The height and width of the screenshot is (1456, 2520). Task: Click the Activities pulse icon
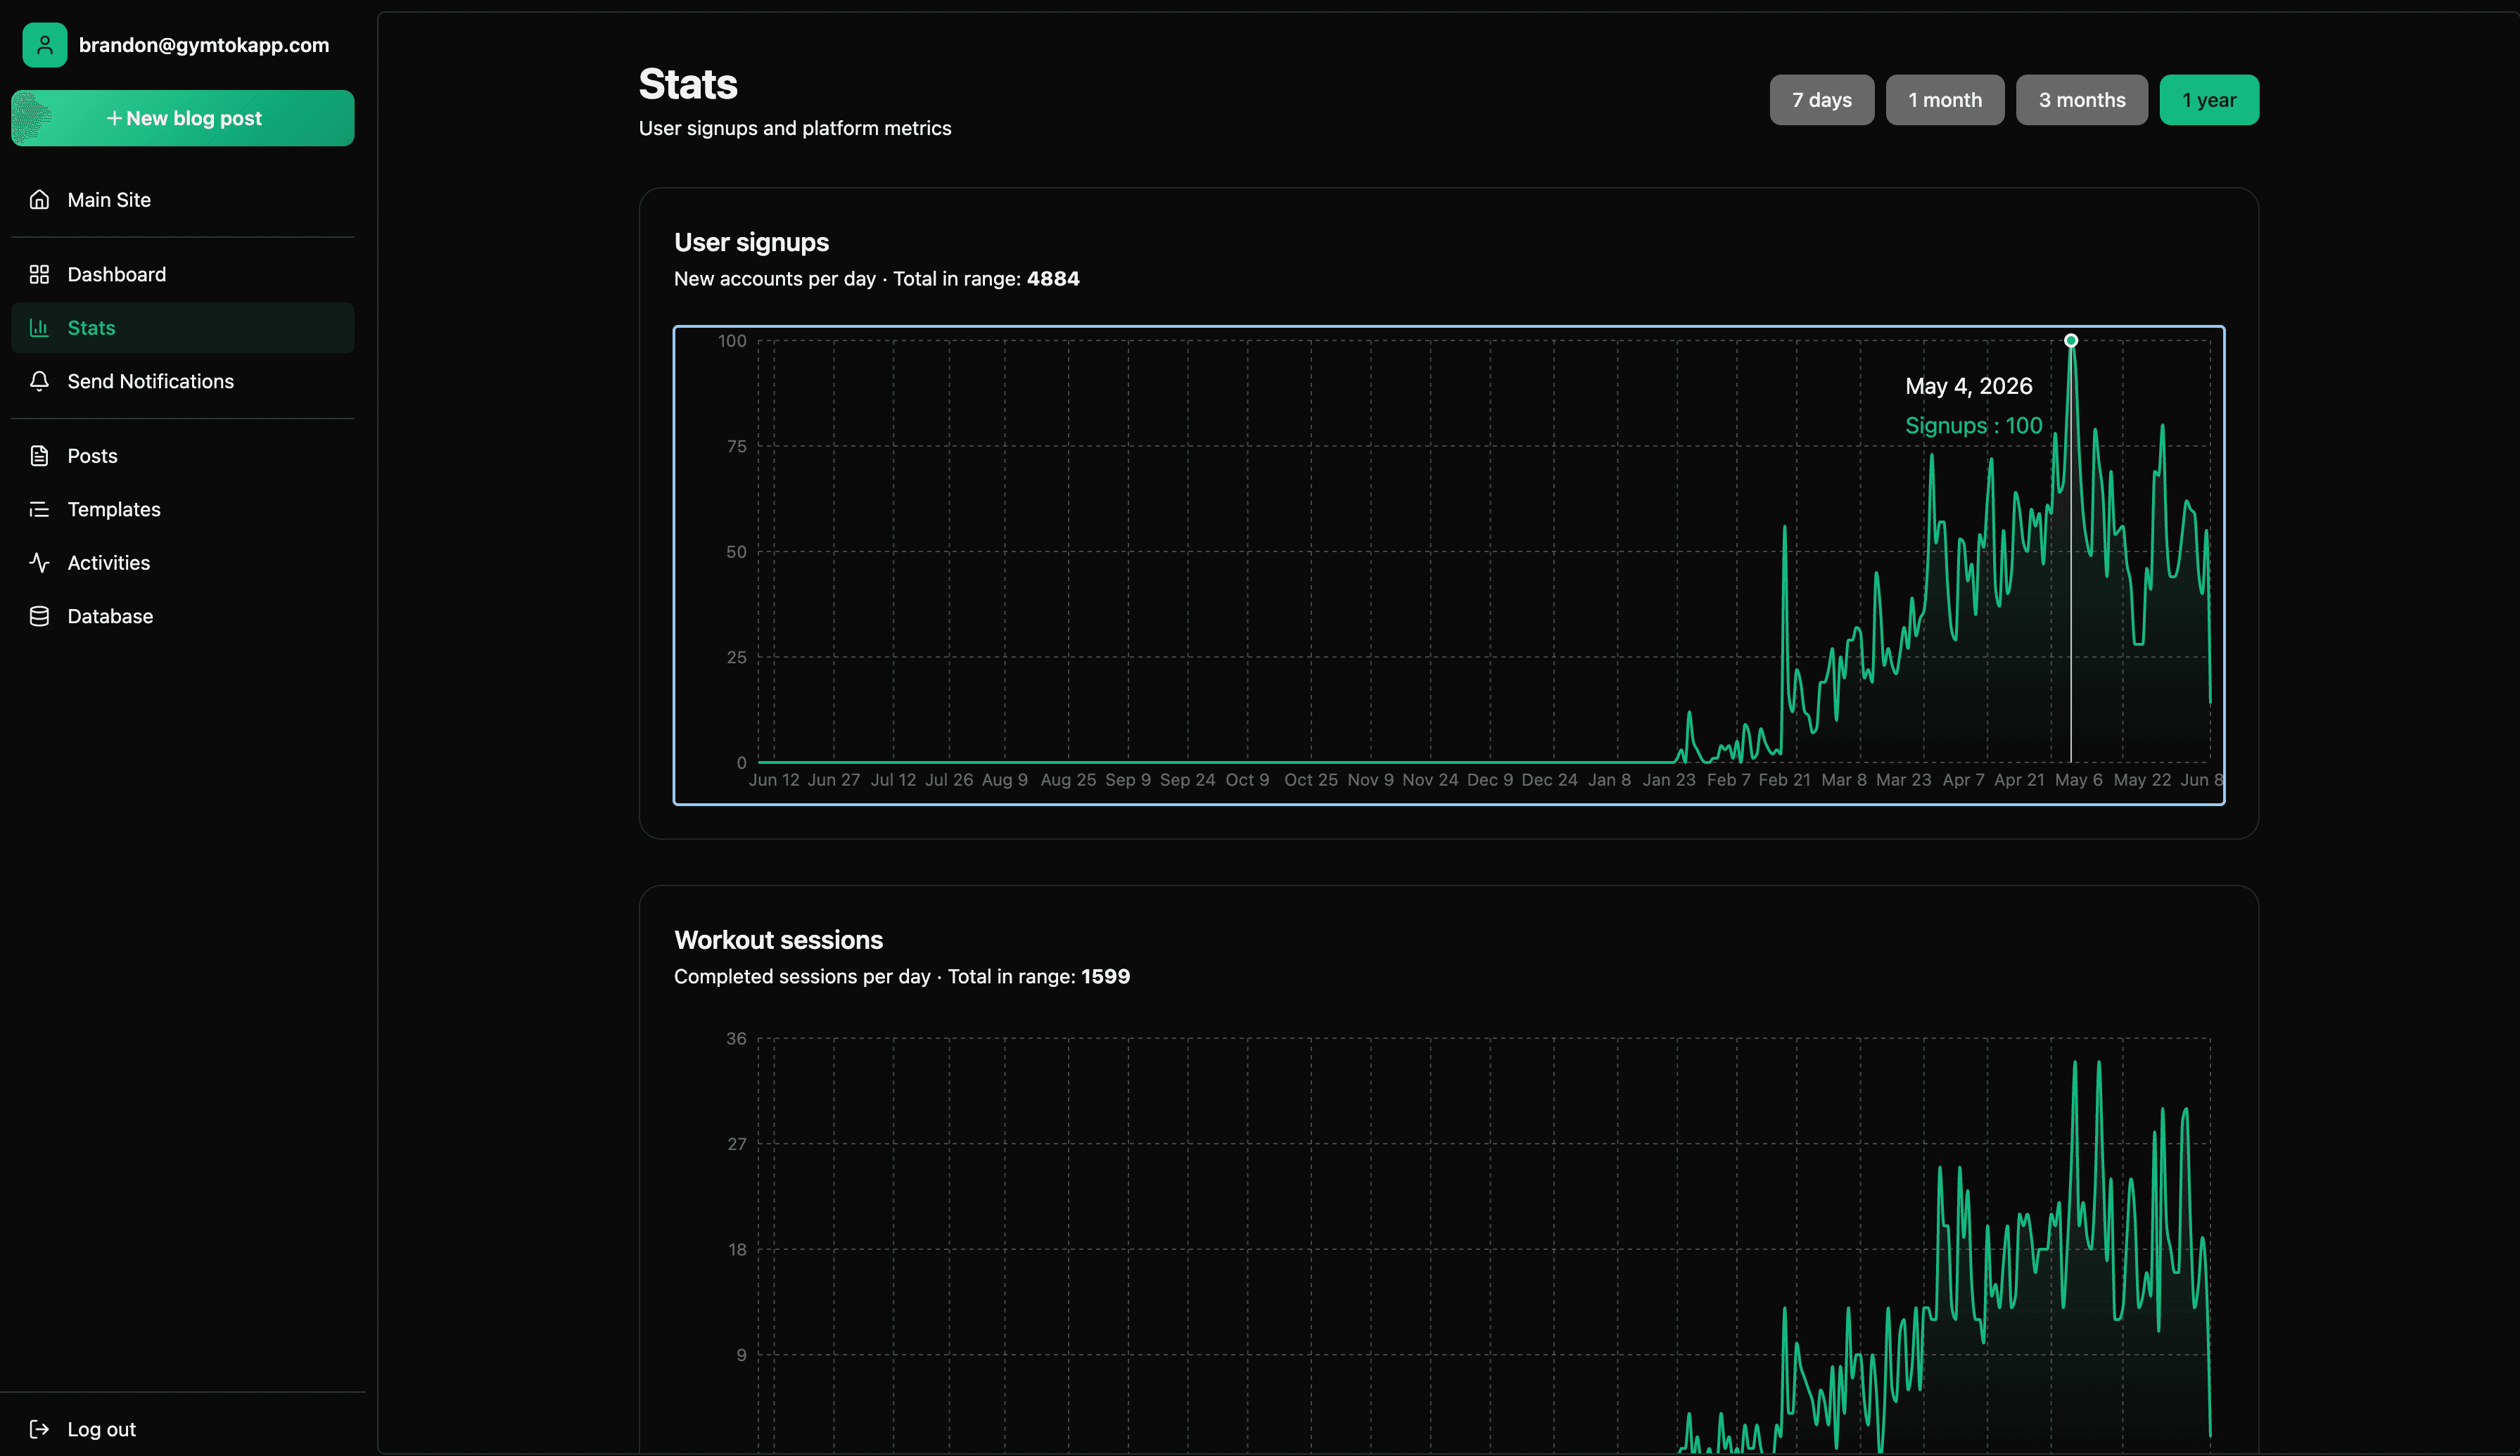click(39, 563)
